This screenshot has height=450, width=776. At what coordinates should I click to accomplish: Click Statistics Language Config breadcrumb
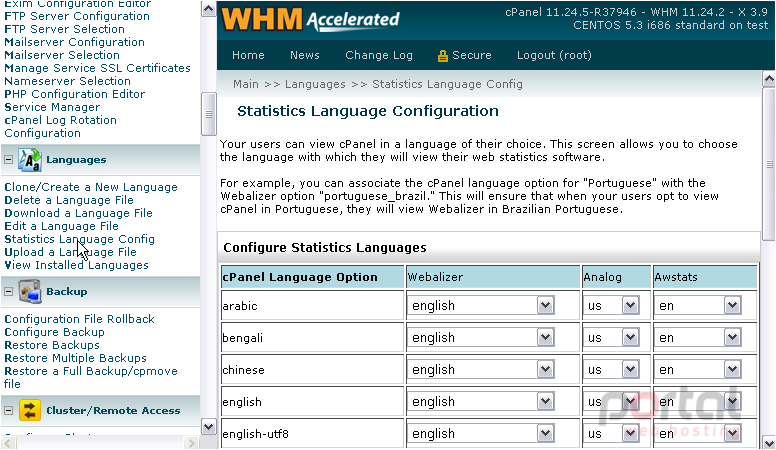tap(447, 84)
